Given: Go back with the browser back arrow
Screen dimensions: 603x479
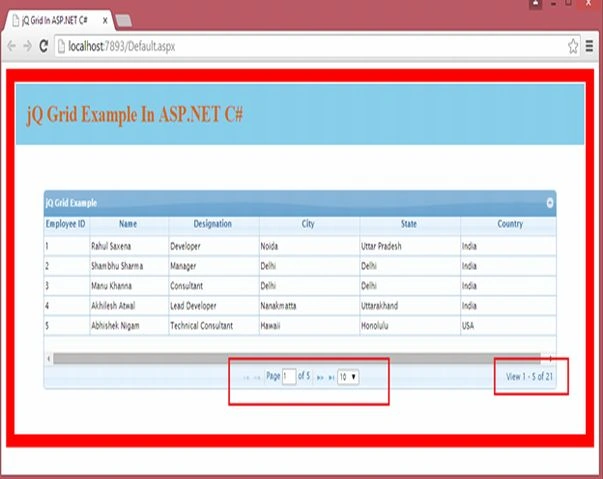Looking at the screenshot, I should (12, 47).
